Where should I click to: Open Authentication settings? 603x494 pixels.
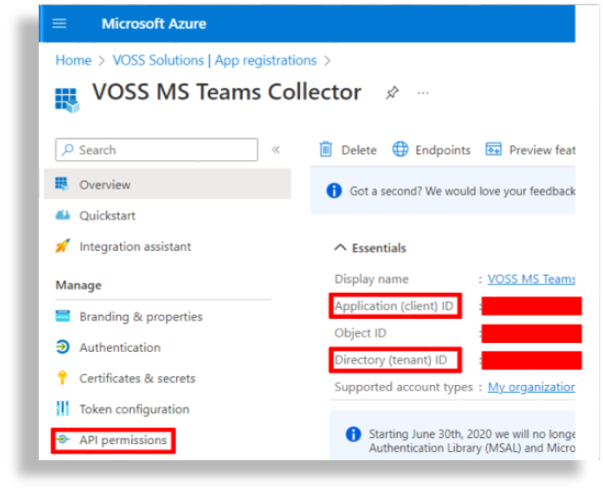pos(120,348)
